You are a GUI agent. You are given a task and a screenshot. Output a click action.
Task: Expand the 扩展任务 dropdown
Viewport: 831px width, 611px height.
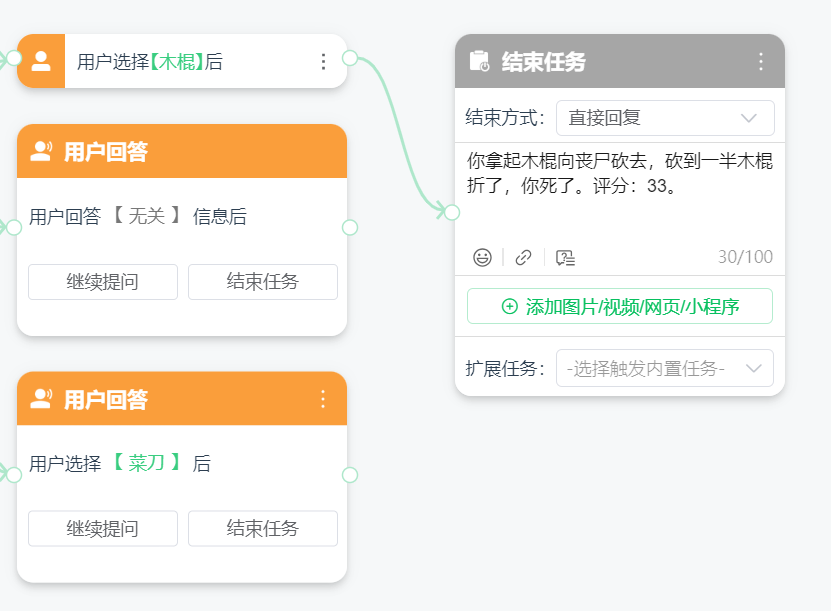click(665, 368)
